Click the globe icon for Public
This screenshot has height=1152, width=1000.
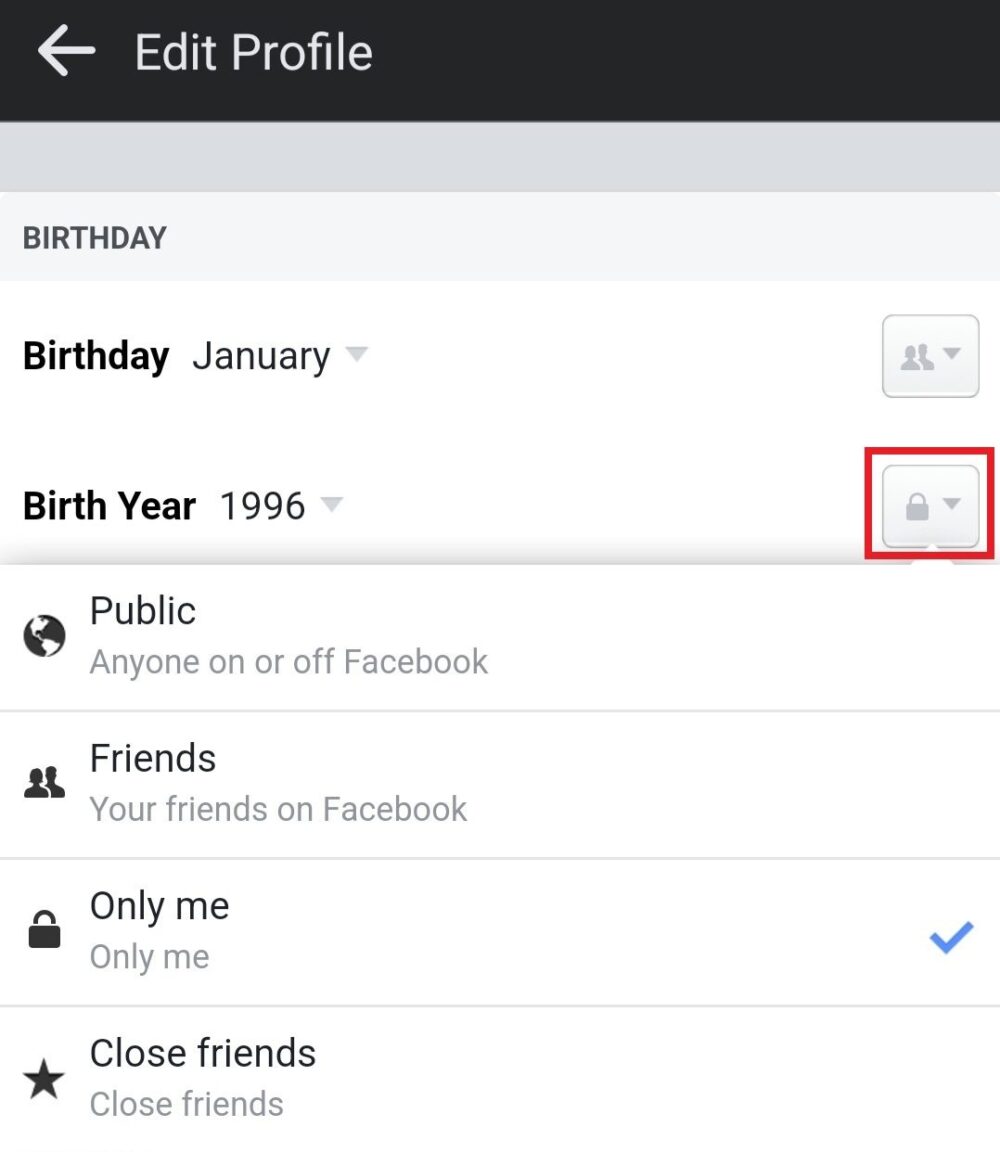44,636
